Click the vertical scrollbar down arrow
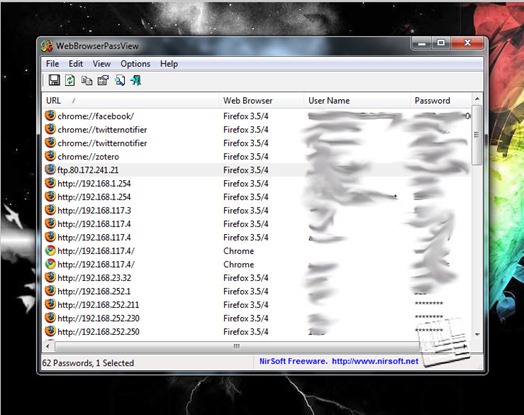This screenshot has height=415, width=524. [x=477, y=334]
